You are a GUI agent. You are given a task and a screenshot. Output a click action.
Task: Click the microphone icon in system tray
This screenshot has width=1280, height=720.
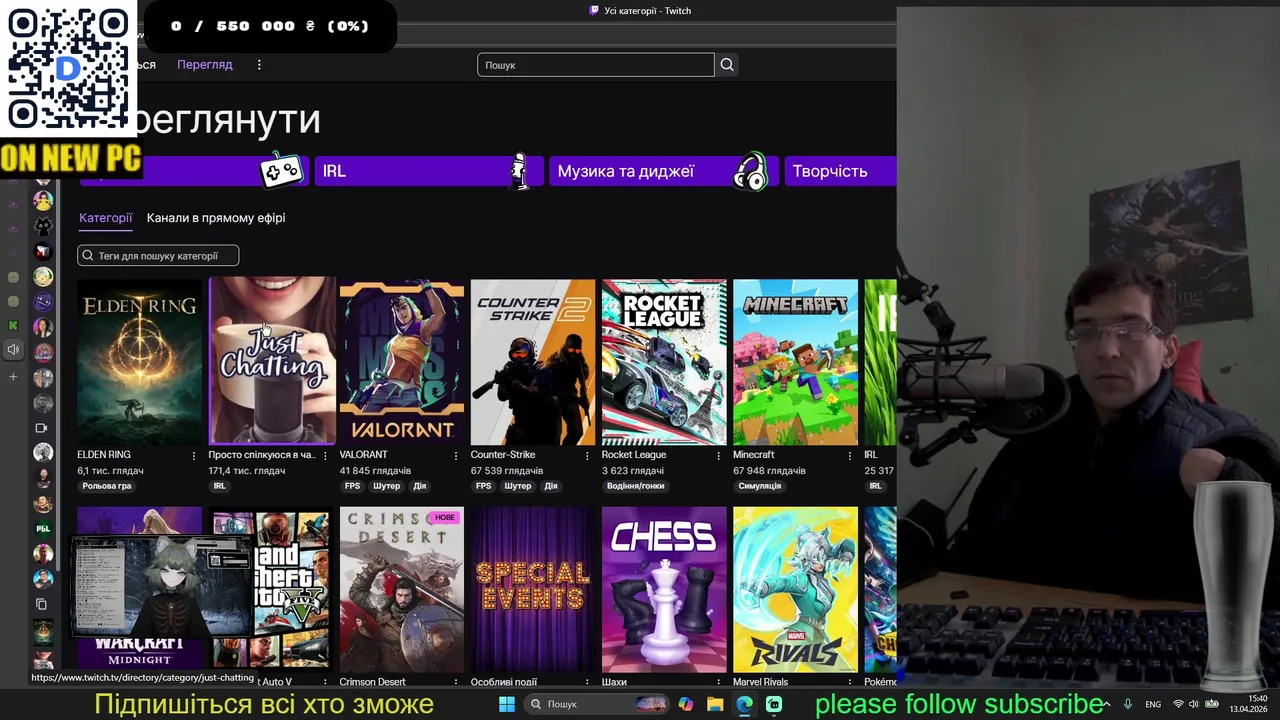tap(1128, 704)
